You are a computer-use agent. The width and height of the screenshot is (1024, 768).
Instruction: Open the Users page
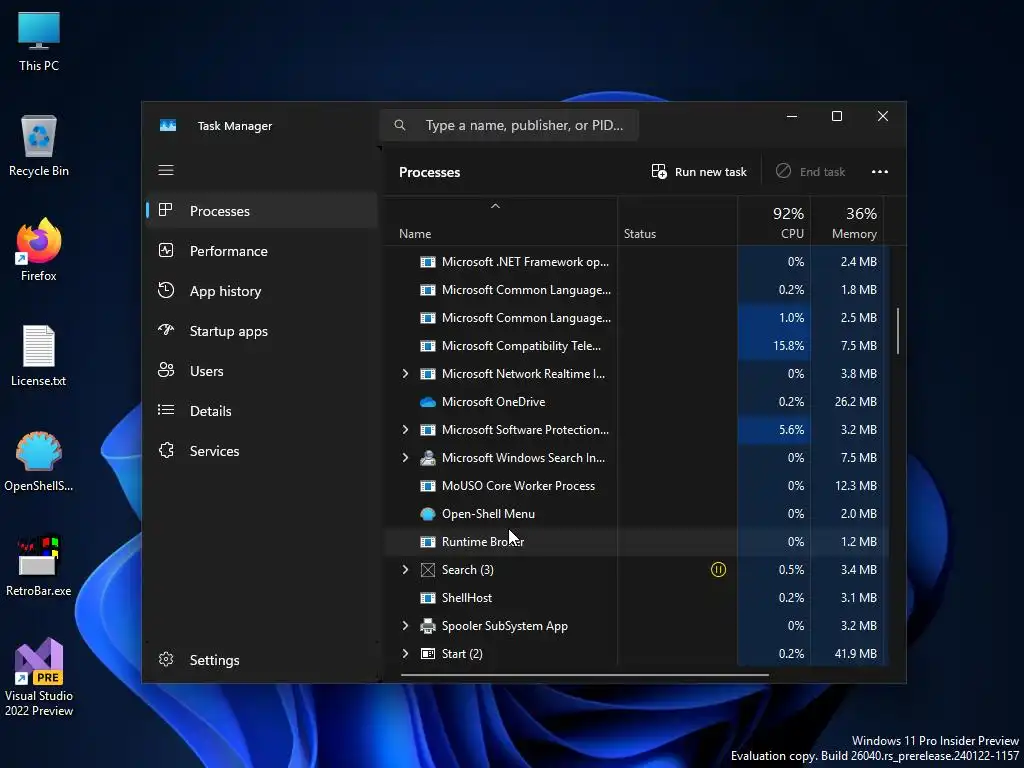tap(261, 371)
